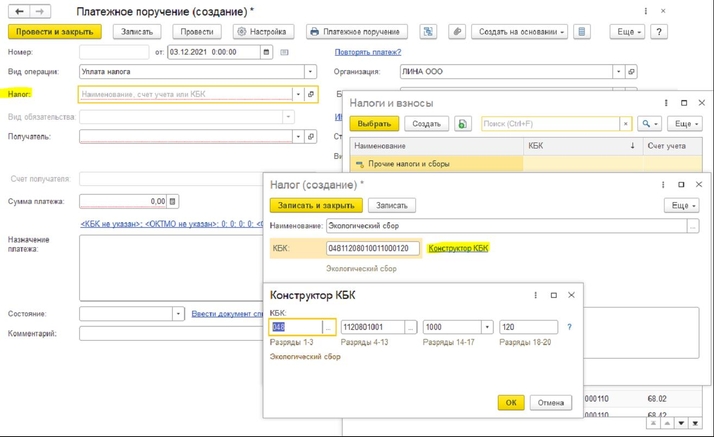Open the Создать на основании menu
The image size is (714, 437).
click(521, 32)
